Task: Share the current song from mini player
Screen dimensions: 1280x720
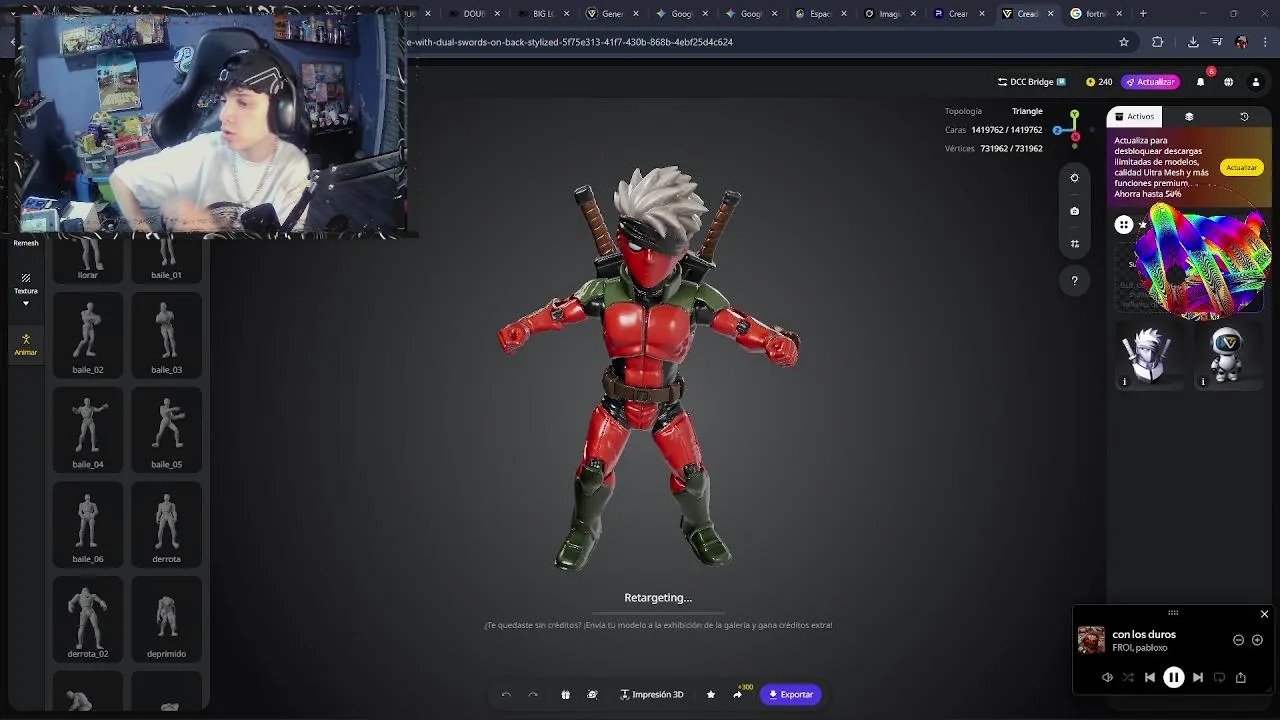Action: coord(1241,677)
